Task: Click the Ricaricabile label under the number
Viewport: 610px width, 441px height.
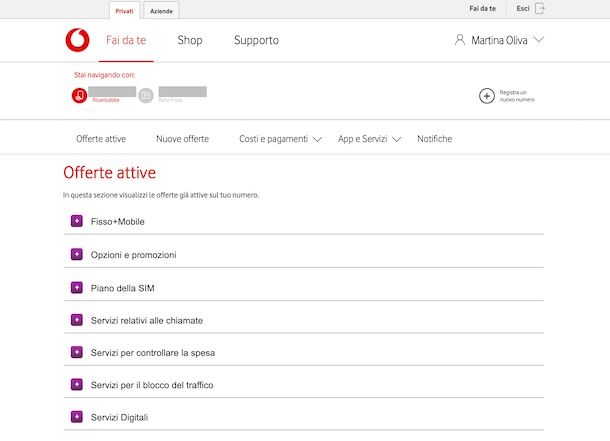Action: 106,100
